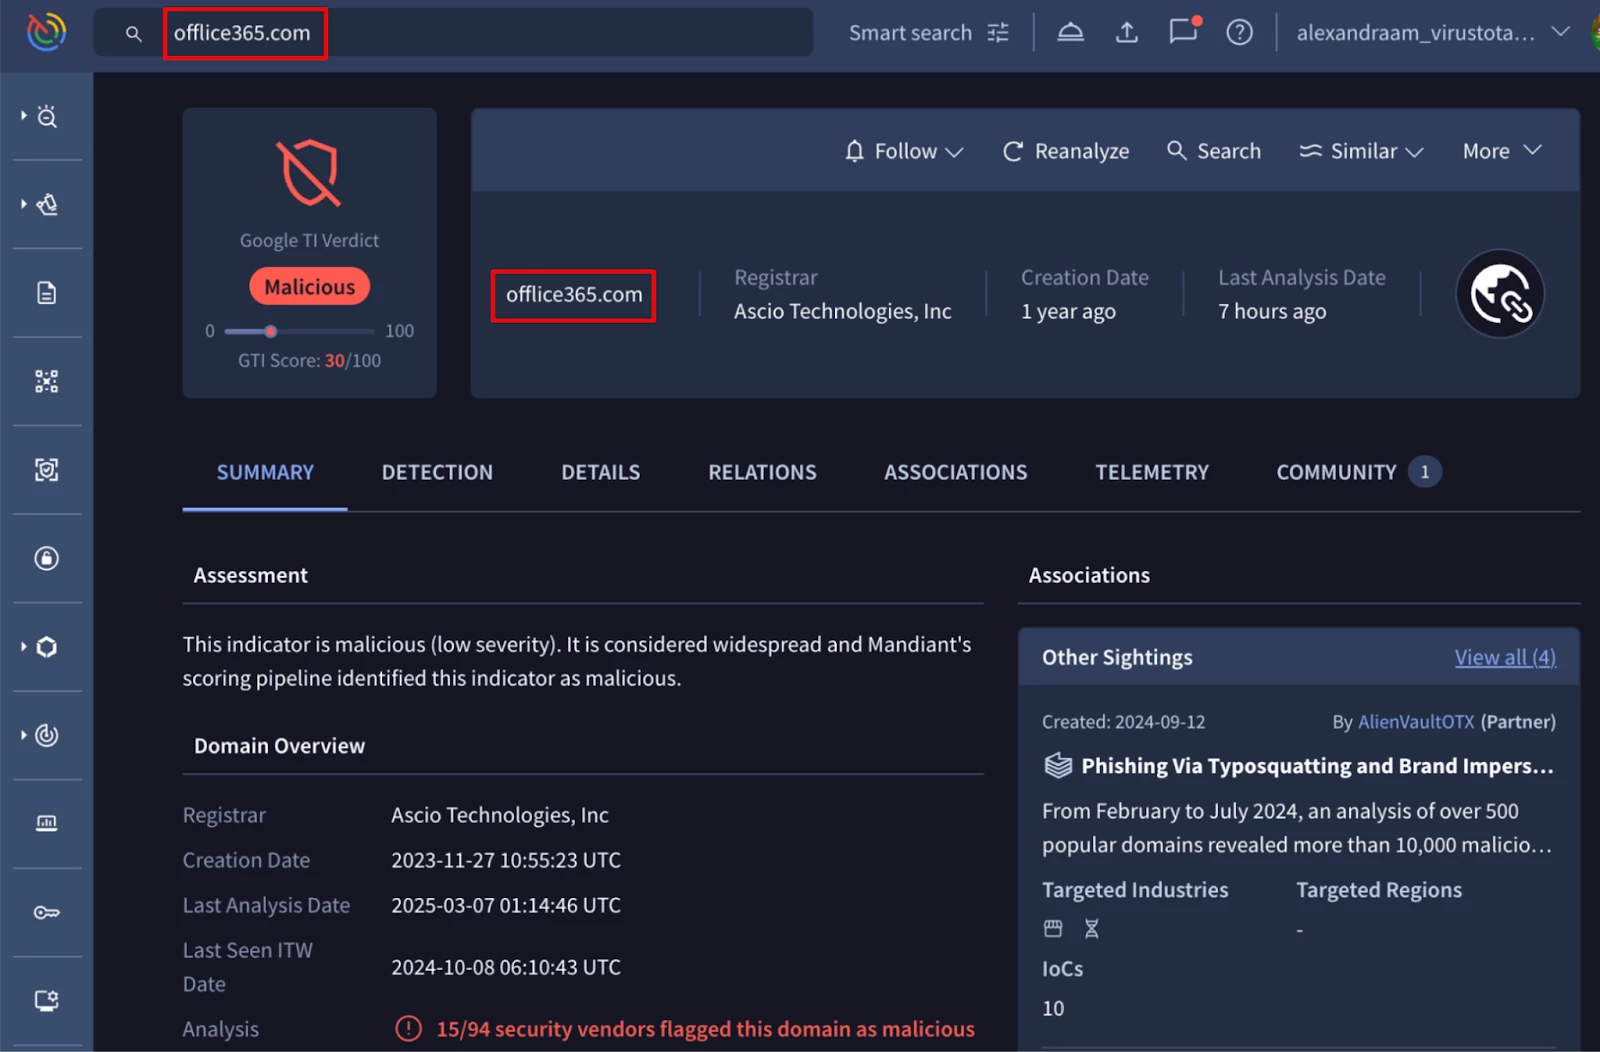Click the VirusTotal logo icon
Image resolution: width=1600 pixels, height=1052 pixels.
46,32
